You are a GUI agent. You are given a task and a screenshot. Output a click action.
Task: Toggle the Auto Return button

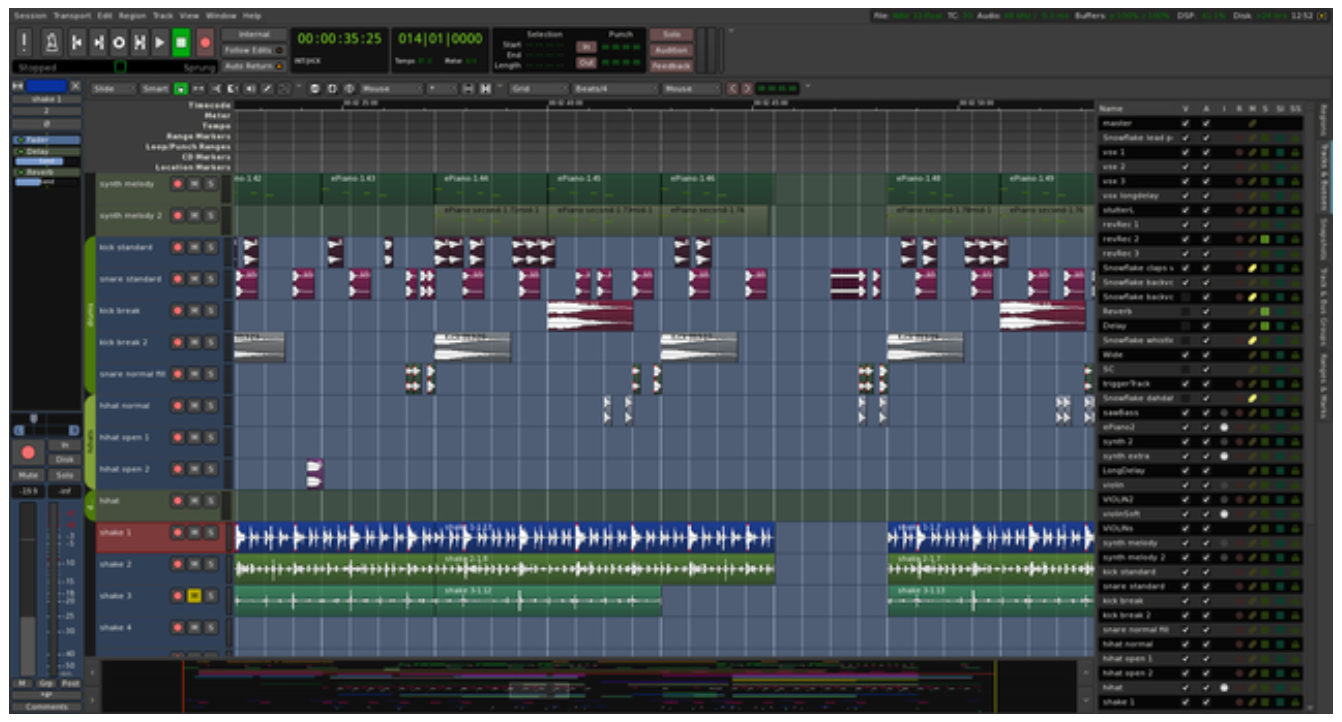[x=253, y=66]
